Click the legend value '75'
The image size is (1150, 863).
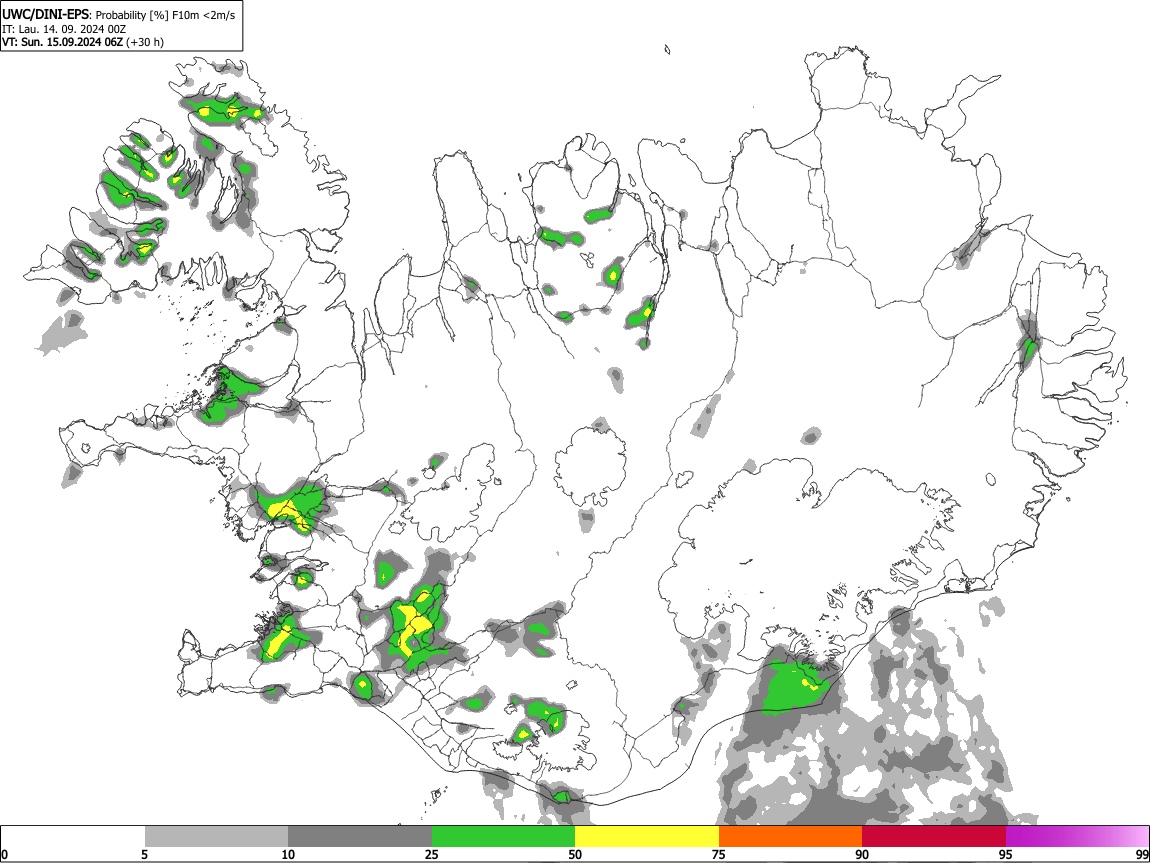(719, 854)
